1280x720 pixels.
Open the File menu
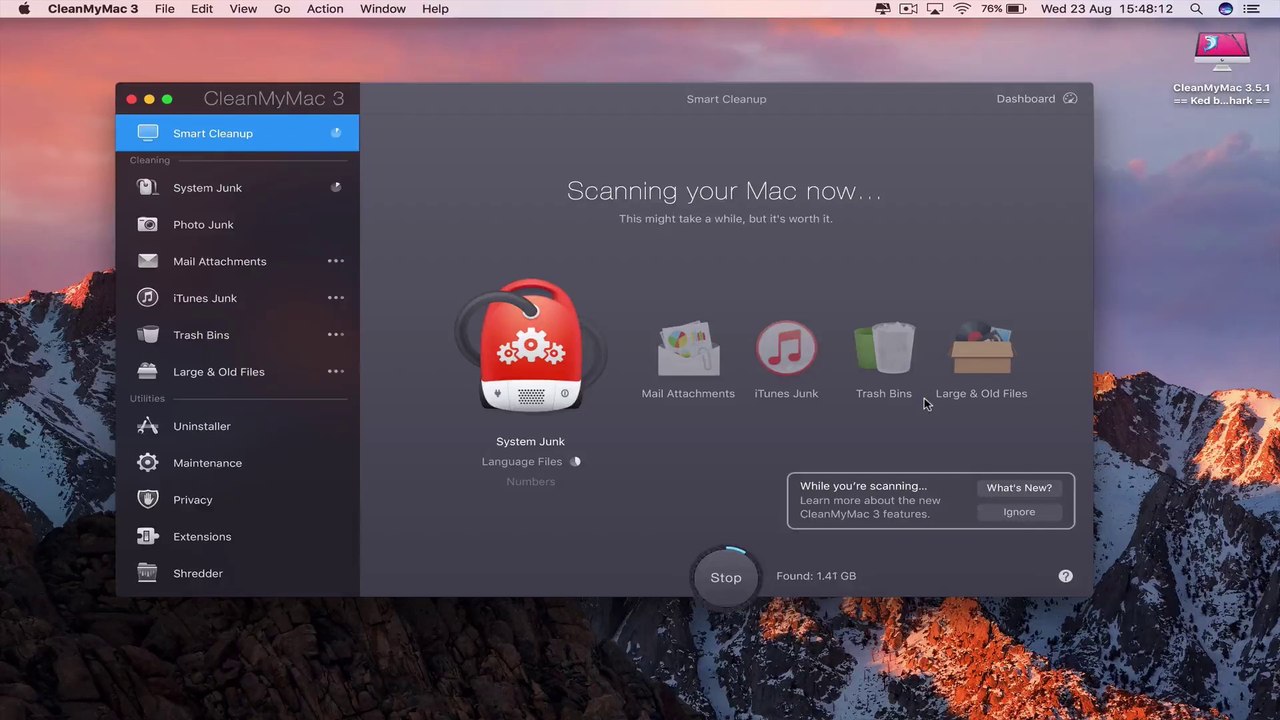click(165, 9)
